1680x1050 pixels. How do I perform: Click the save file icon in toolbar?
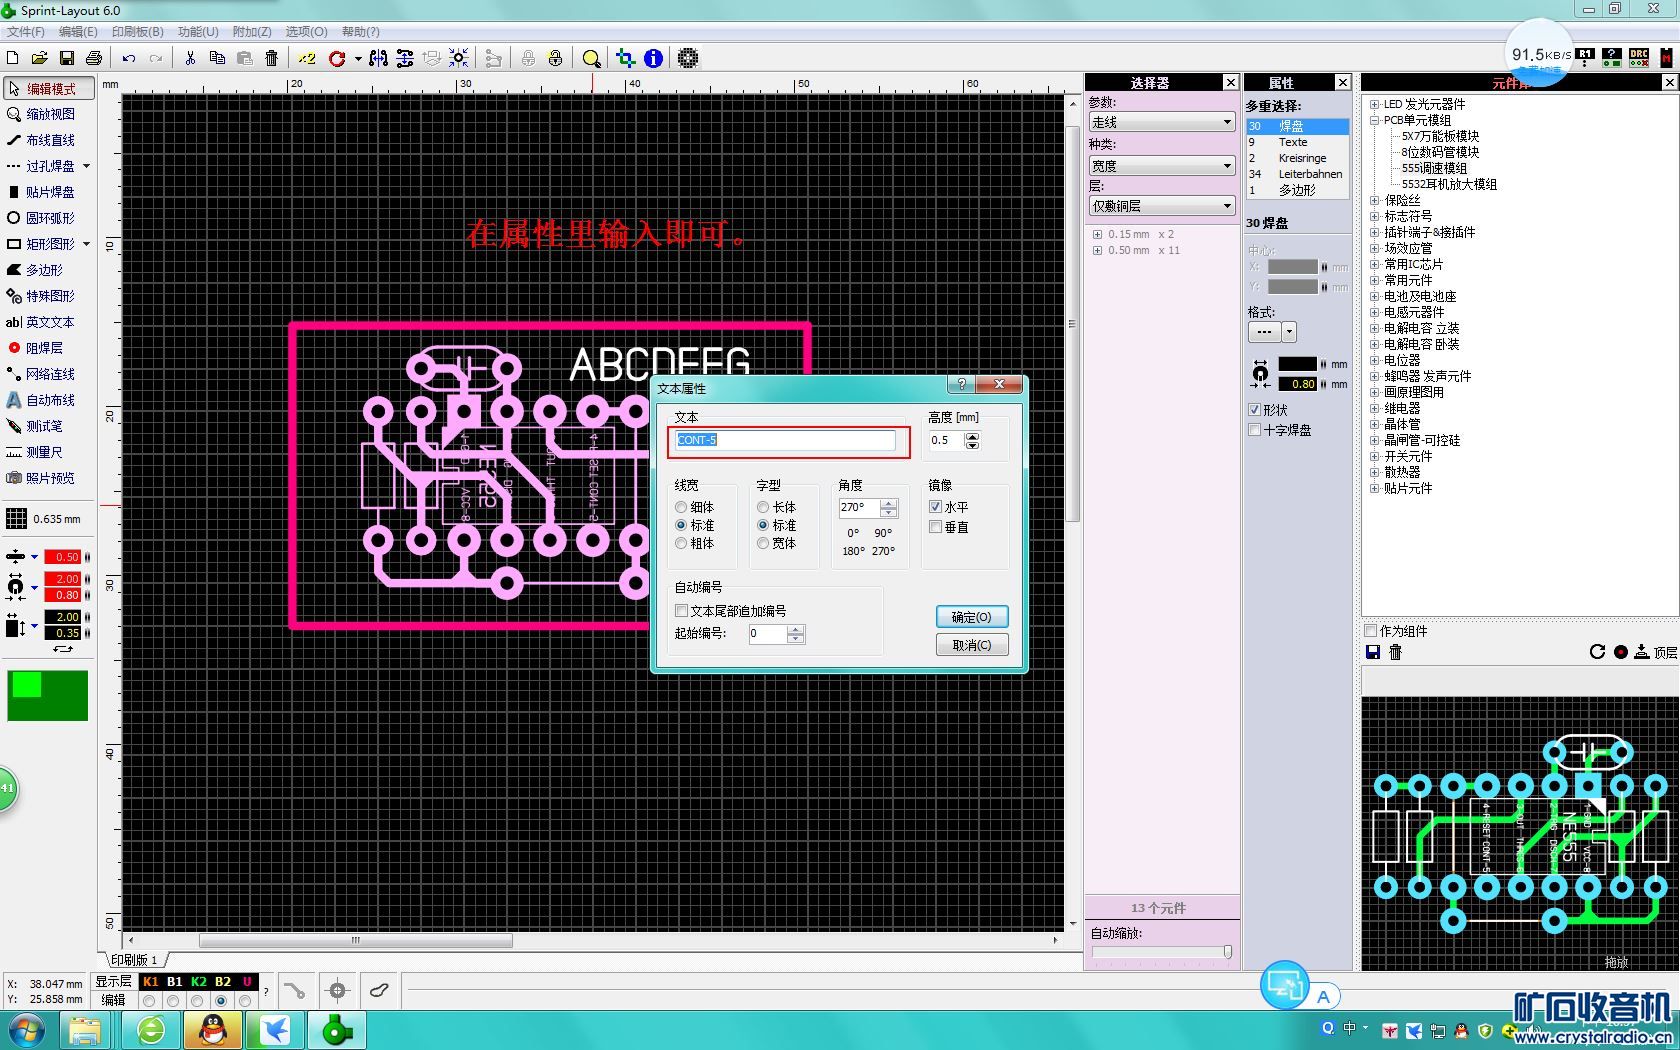pyautogui.click(x=66, y=59)
